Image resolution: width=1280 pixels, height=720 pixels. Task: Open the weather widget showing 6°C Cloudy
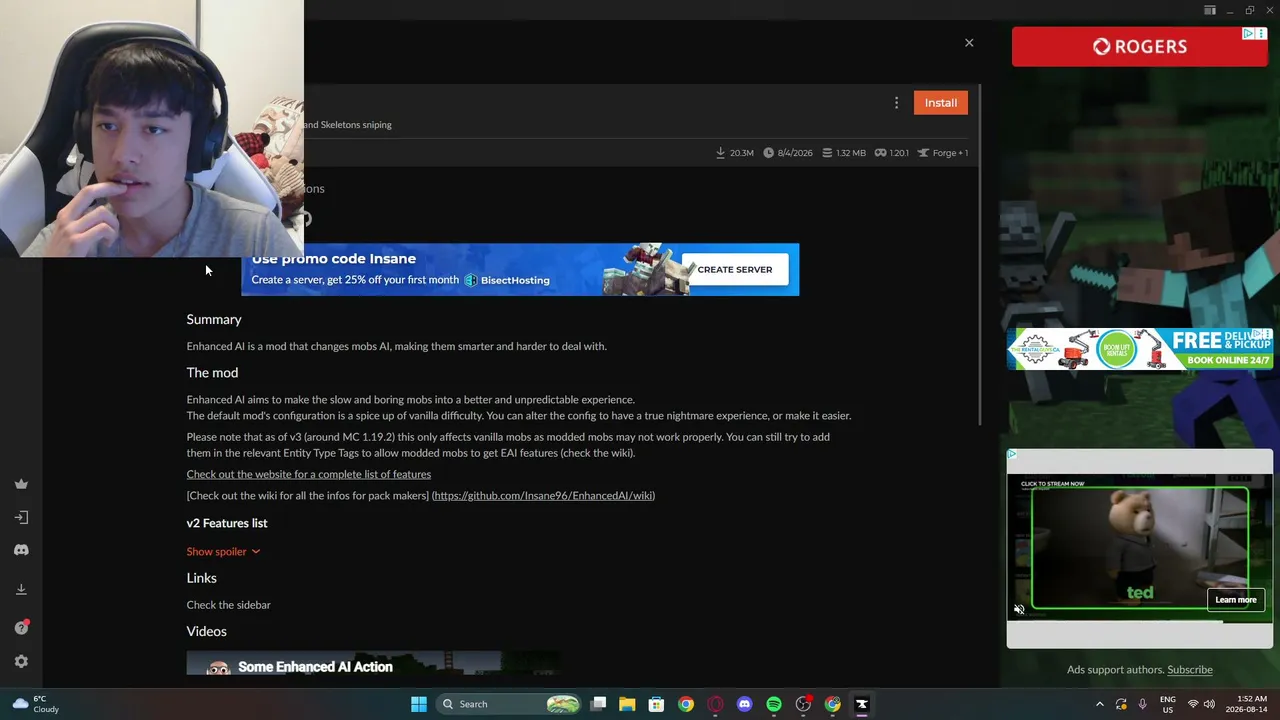point(36,704)
